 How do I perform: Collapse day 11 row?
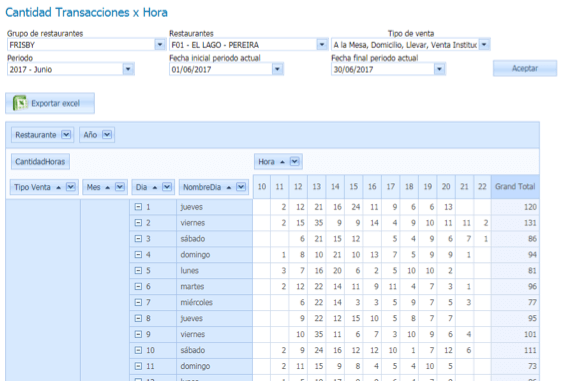(x=138, y=366)
